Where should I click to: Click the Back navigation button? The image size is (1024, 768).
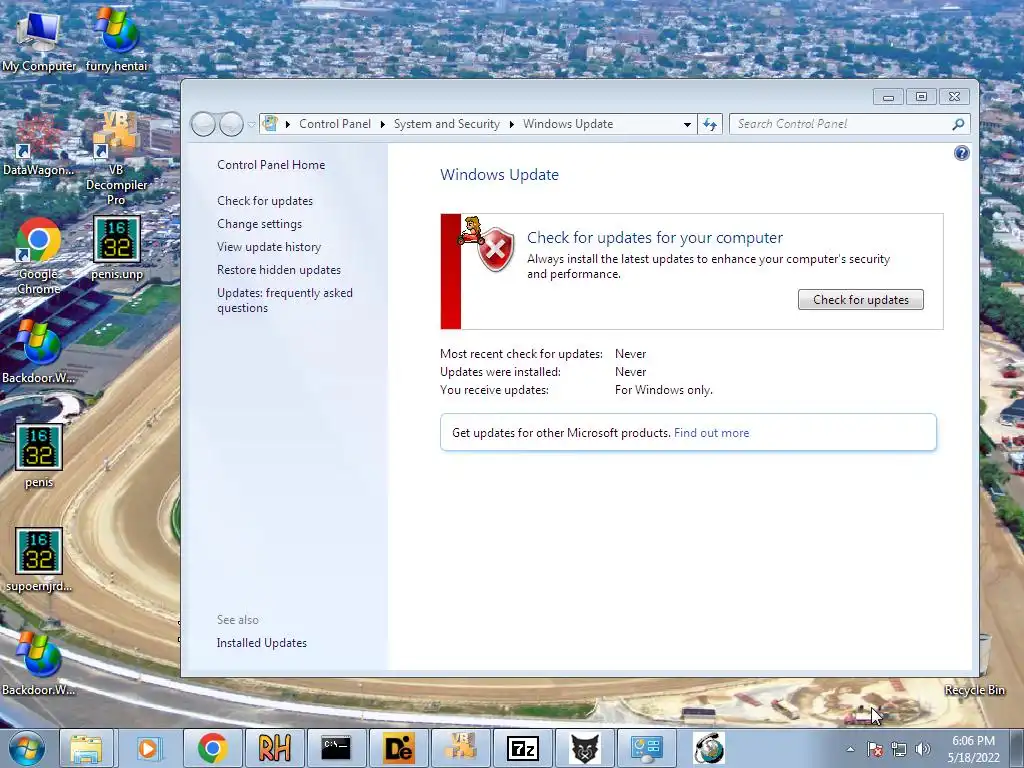[203, 124]
